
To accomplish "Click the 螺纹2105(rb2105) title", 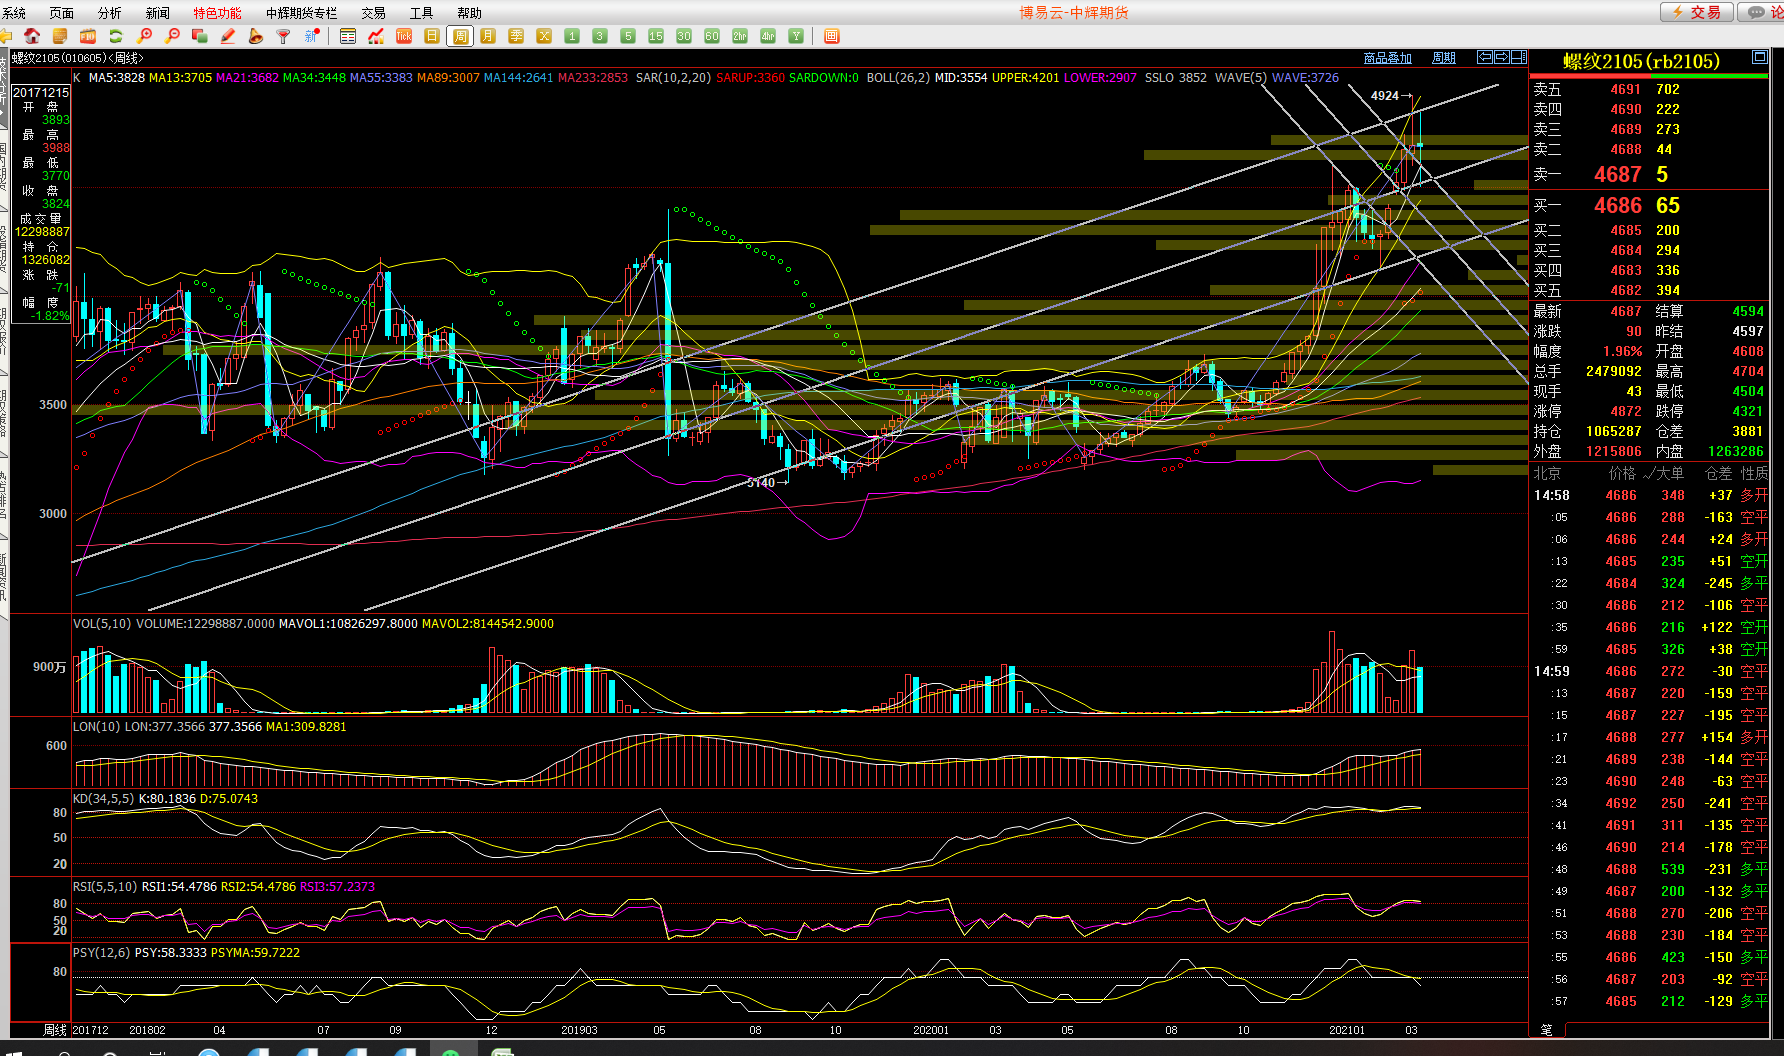I will pyautogui.click(x=1641, y=62).
